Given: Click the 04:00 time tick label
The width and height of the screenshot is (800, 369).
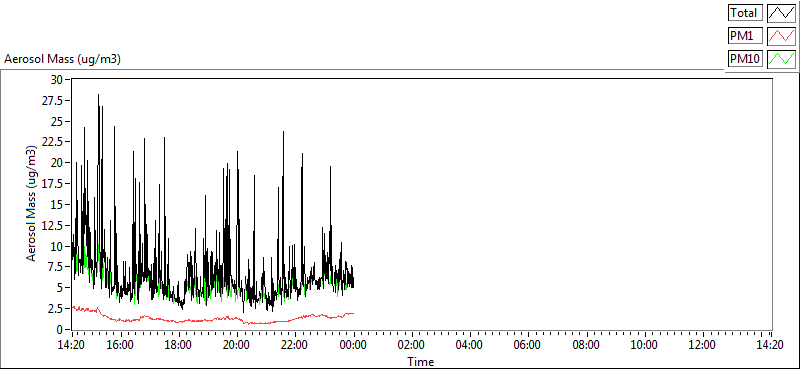Looking at the screenshot, I should tap(469, 345).
